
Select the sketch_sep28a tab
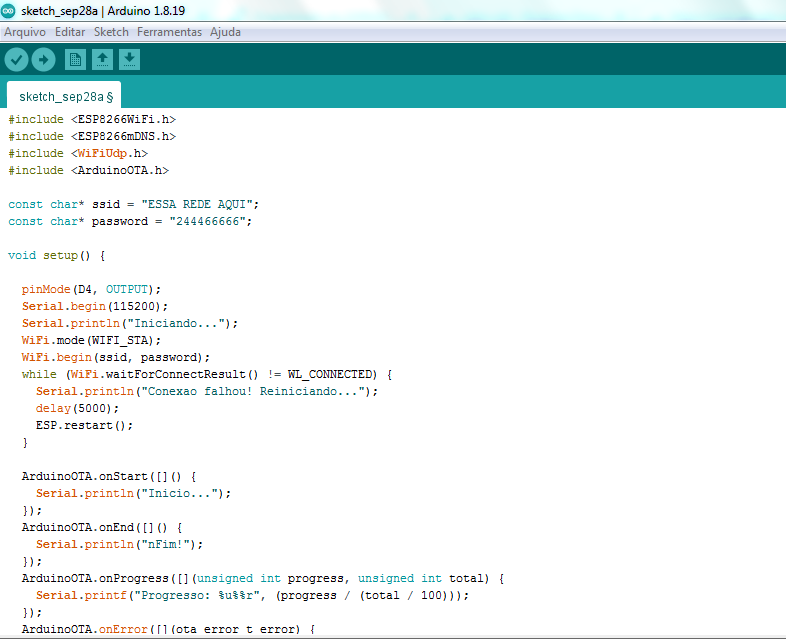pos(63,96)
